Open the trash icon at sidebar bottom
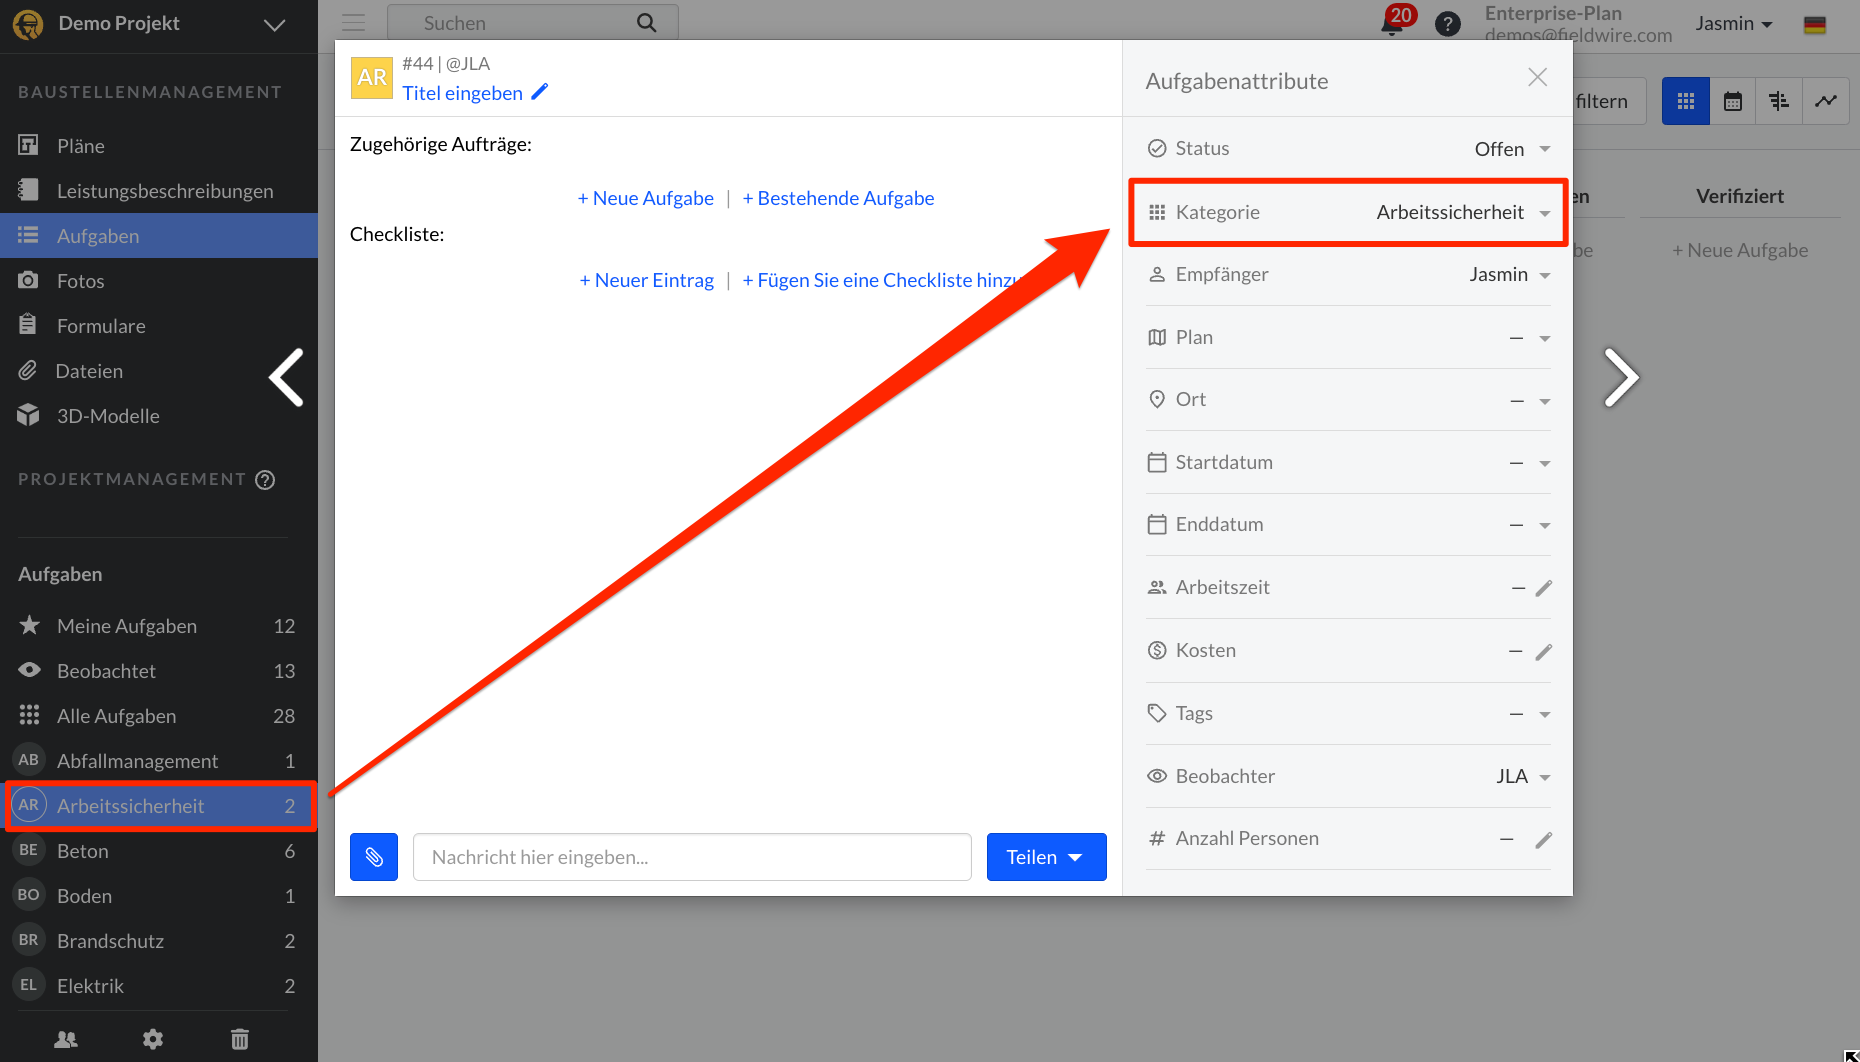 (240, 1039)
